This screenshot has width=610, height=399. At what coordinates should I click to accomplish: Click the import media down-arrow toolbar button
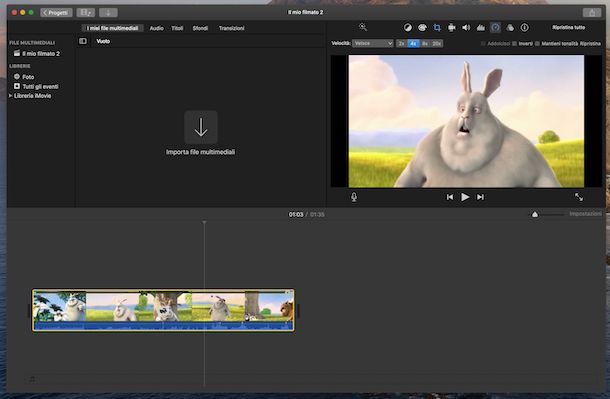[108, 12]
